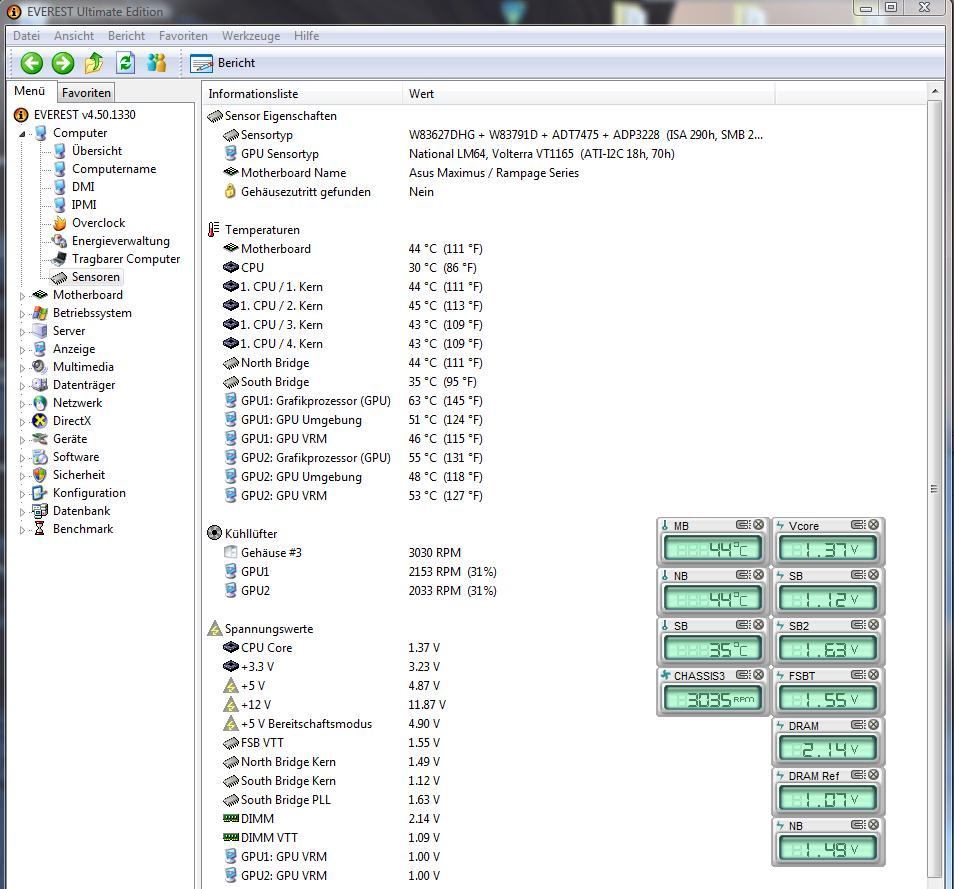The image size is (954, 889).
Task: Click the Refresh toolbar icon
Action: coord(125,63)
